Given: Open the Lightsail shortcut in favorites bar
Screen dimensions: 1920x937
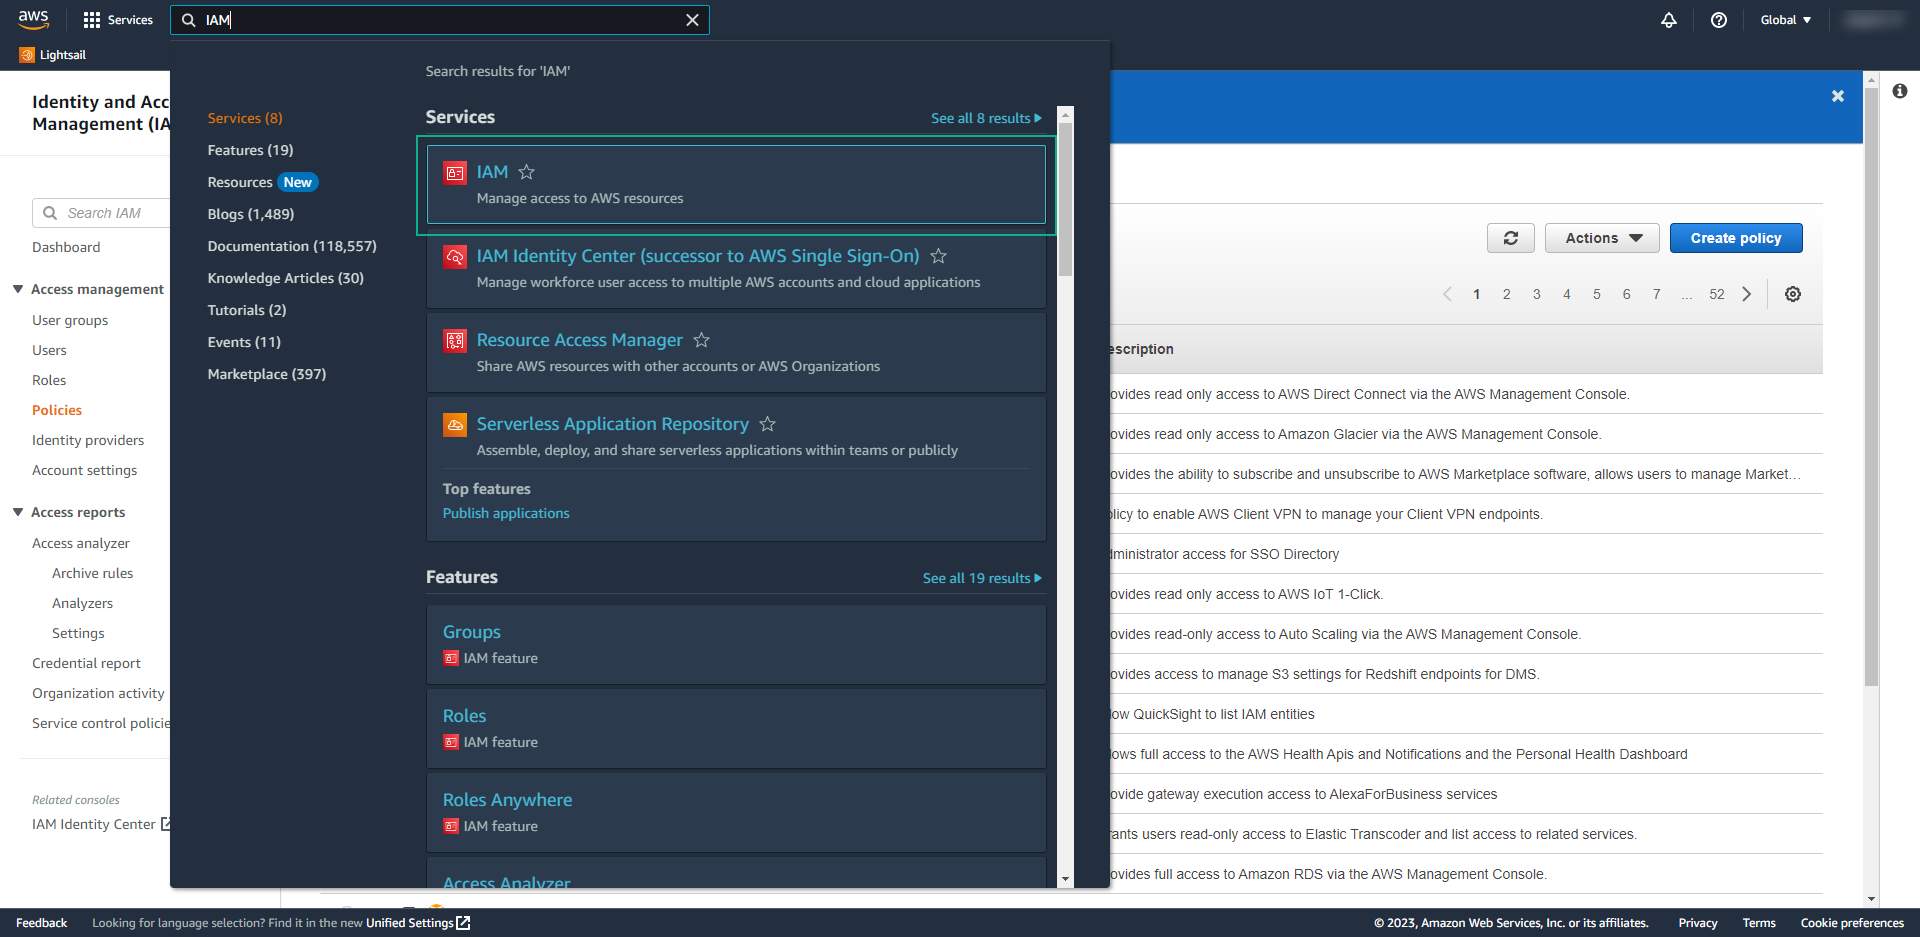Looking at the screenshot, I should (53, 55).
